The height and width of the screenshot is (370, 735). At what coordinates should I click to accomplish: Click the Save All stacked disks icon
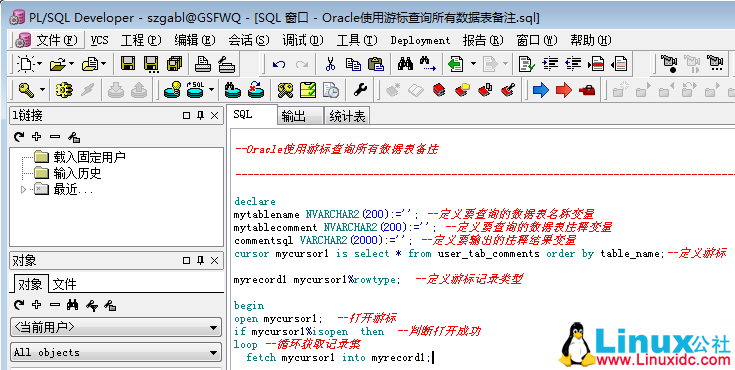coord(174,64)
